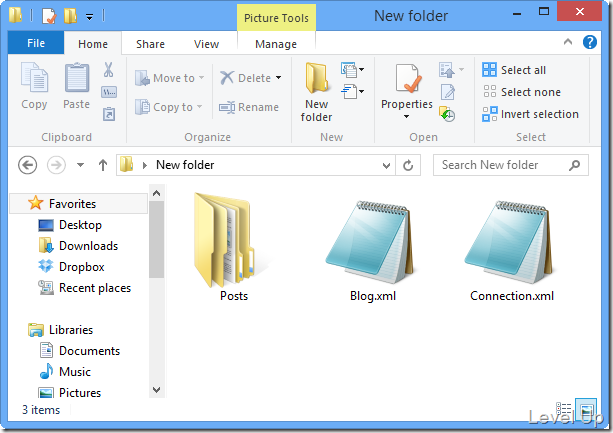This screenshot has width=613, height=433.
Task: Select the Blog.xml file
Action: (x=373, y=250)
